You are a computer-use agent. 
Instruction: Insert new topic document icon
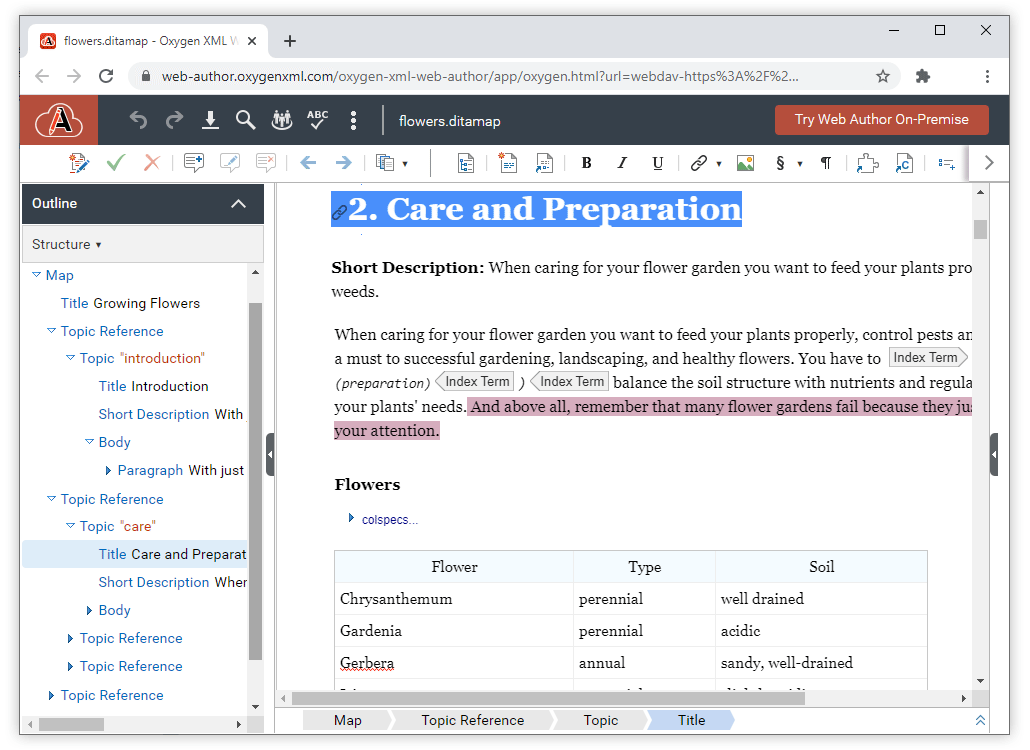click(508, 163)
